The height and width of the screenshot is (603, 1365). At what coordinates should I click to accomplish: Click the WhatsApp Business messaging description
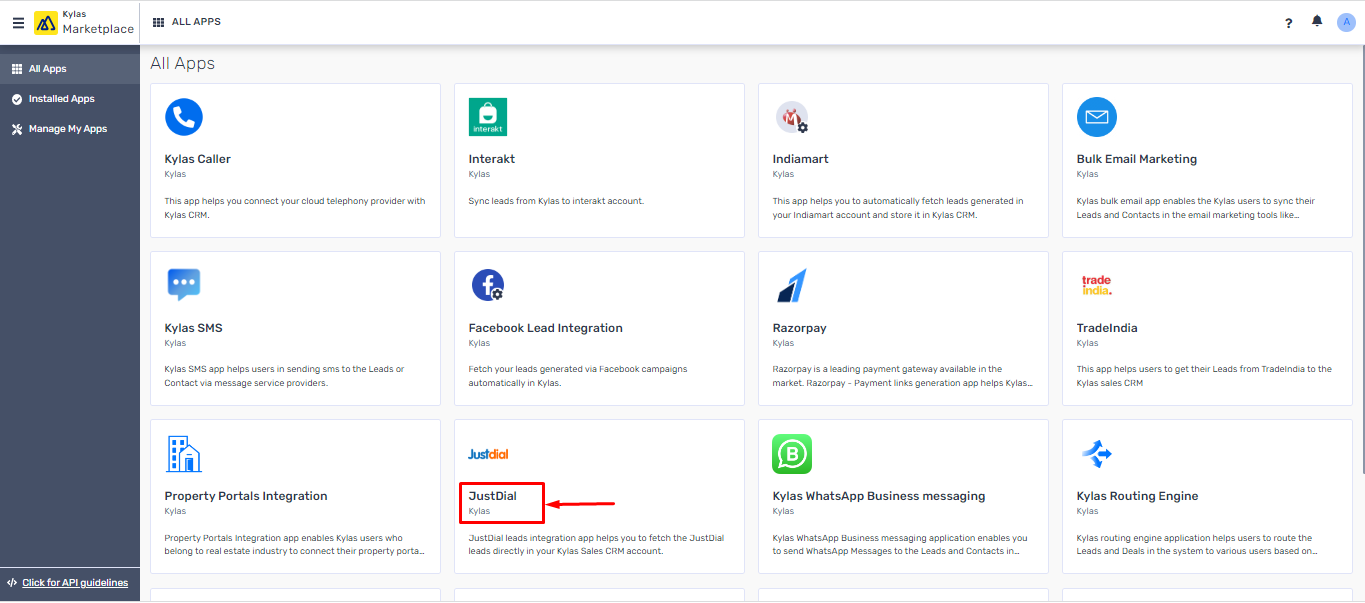(900, 544)
